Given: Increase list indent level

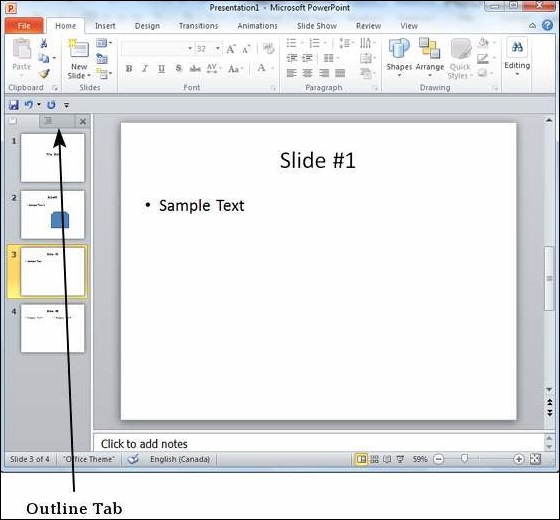Looking at the screenshot, I should tap(308, 58).
